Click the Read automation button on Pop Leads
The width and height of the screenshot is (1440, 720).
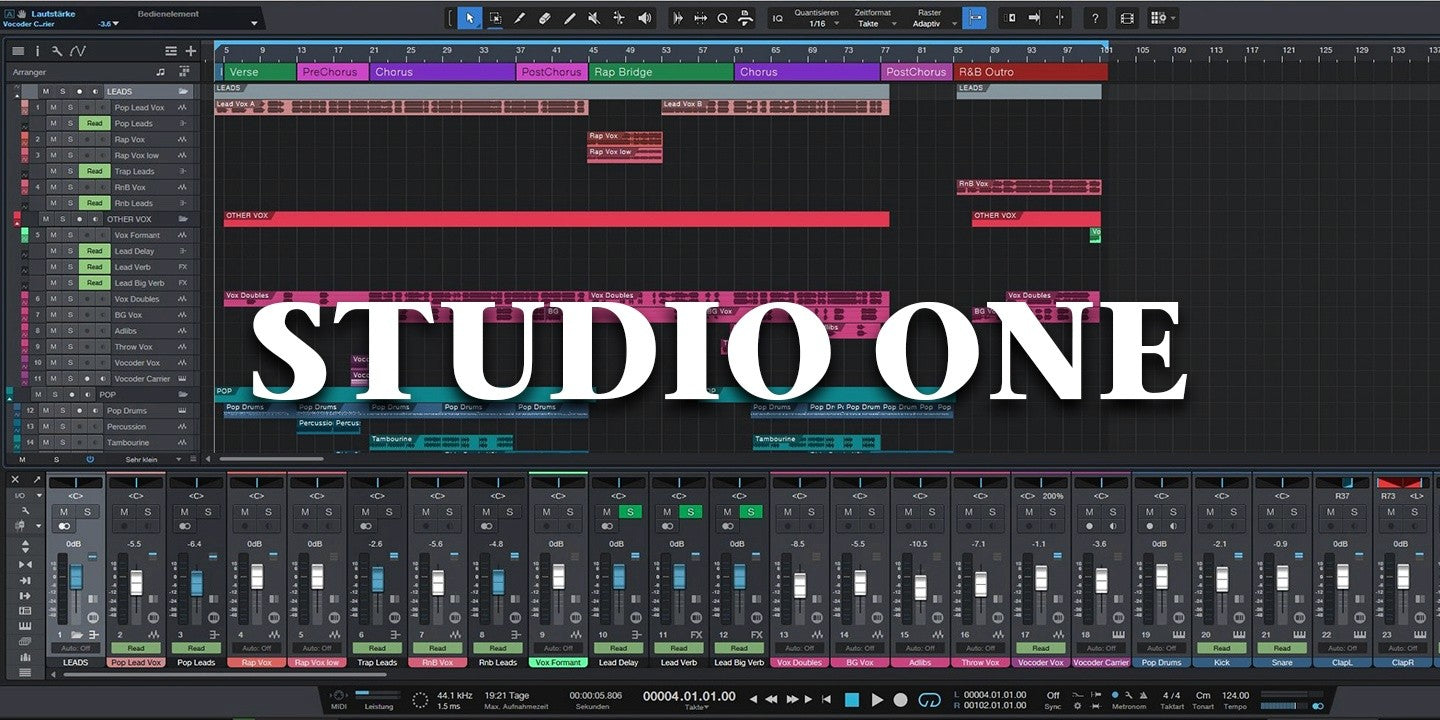click(94, 124)
